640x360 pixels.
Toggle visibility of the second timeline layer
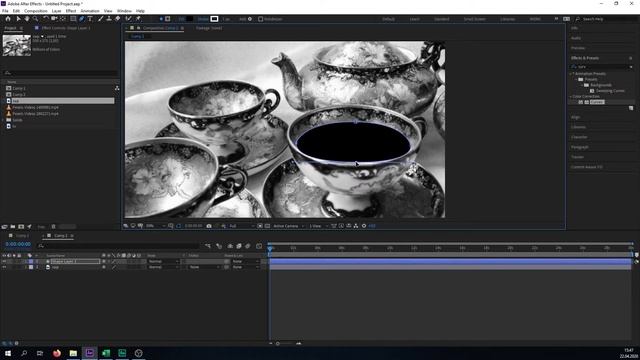[4, 267]
